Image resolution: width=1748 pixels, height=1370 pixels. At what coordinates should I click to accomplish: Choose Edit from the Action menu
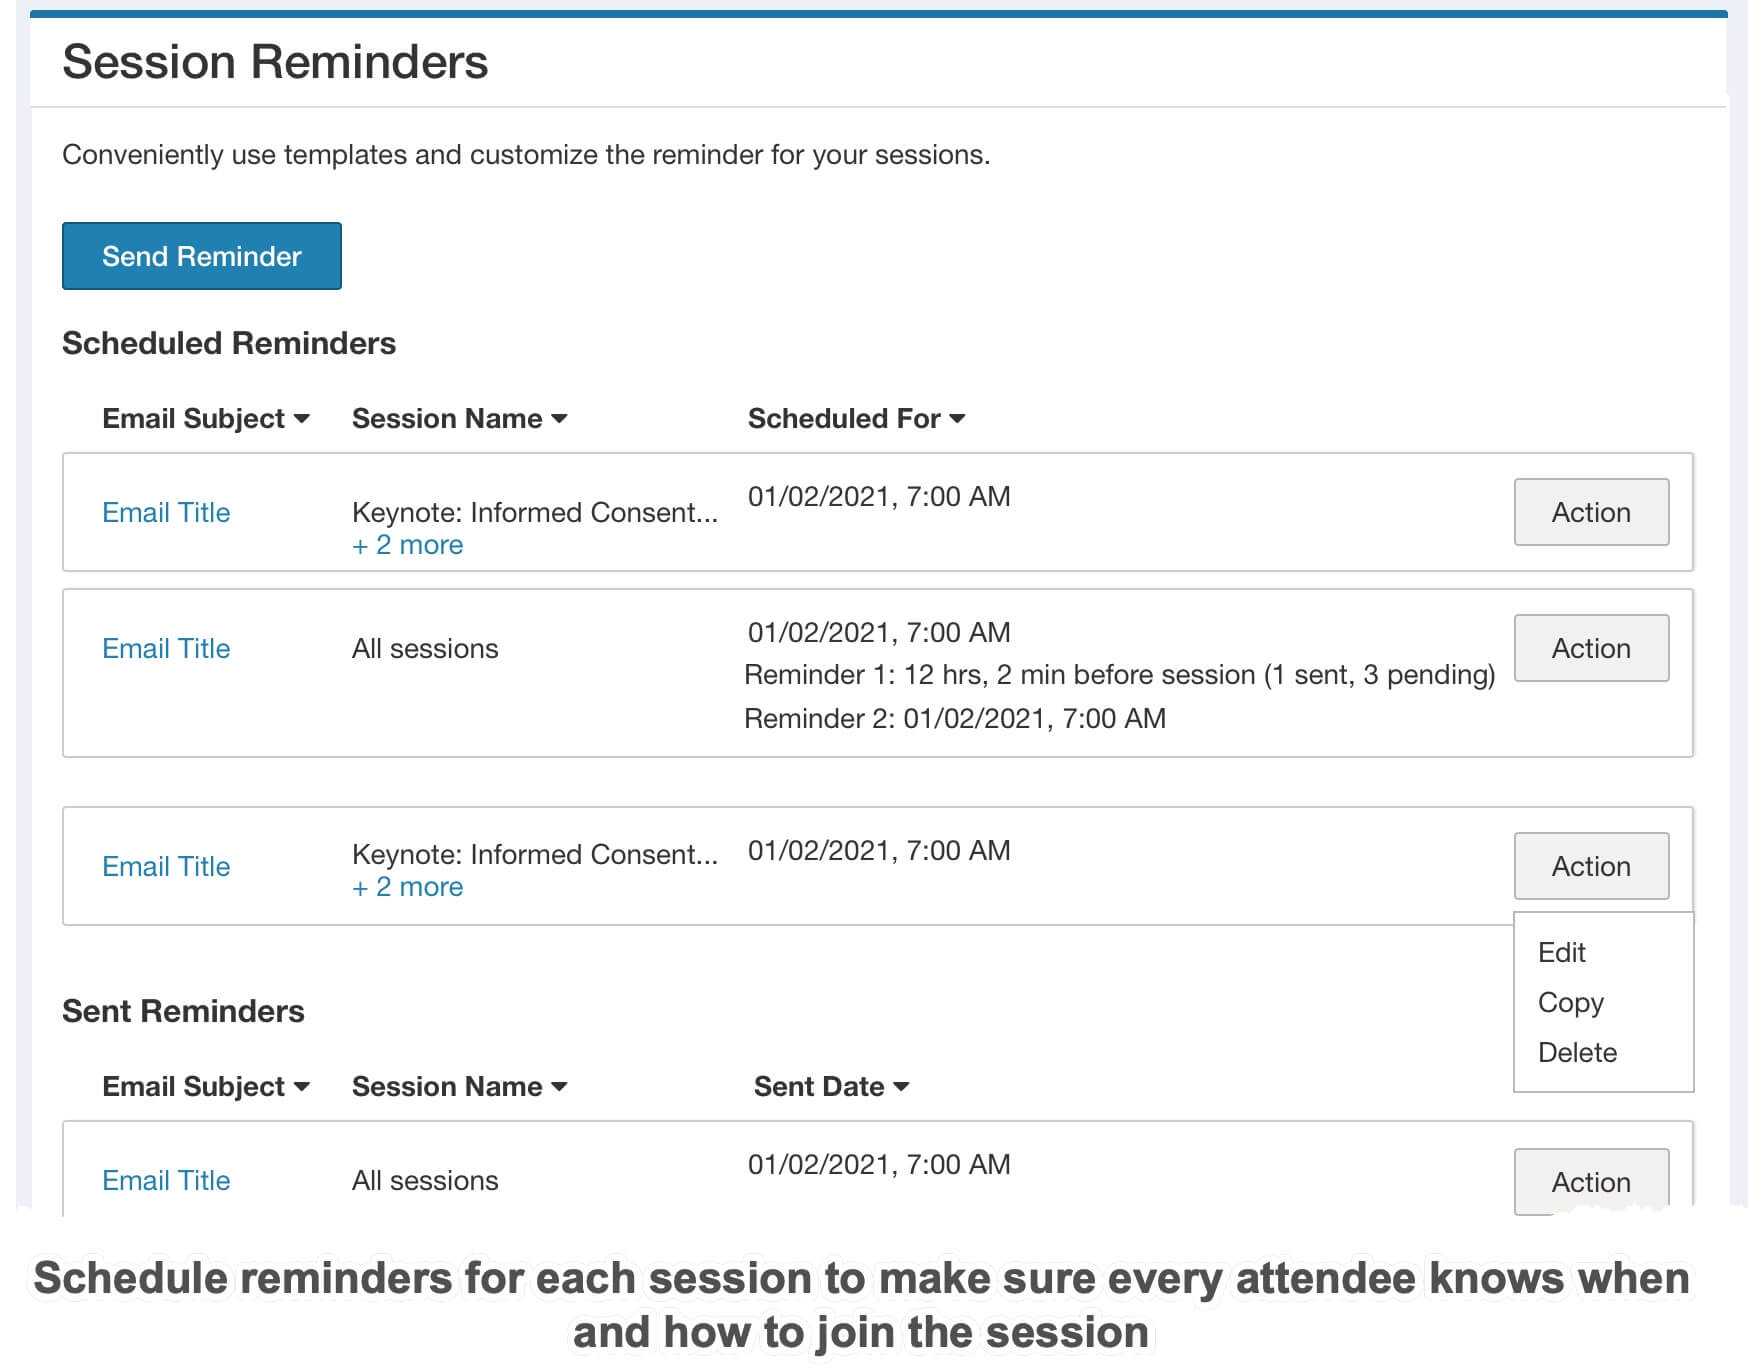[1561, 952]
